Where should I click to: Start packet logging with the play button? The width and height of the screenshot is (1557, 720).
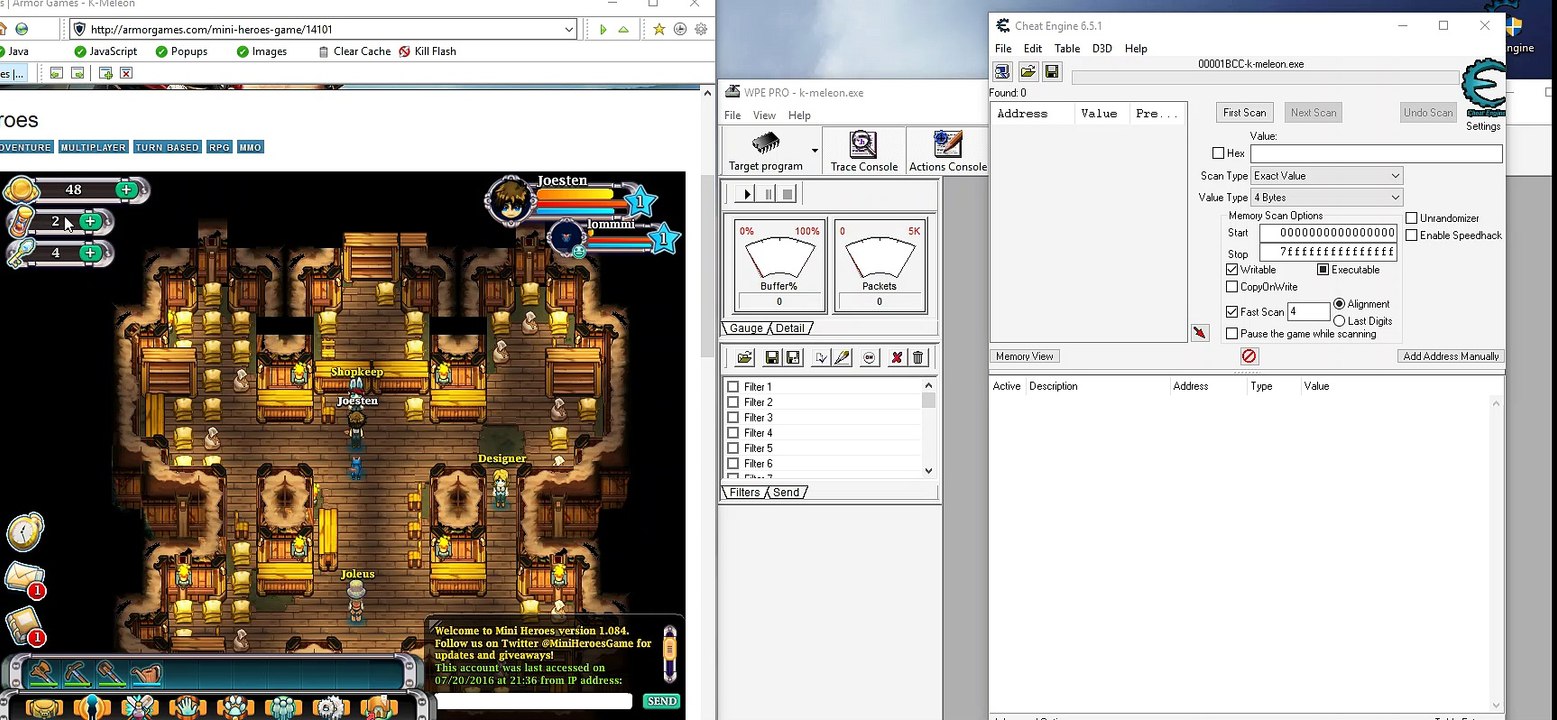tap(746, 194)
